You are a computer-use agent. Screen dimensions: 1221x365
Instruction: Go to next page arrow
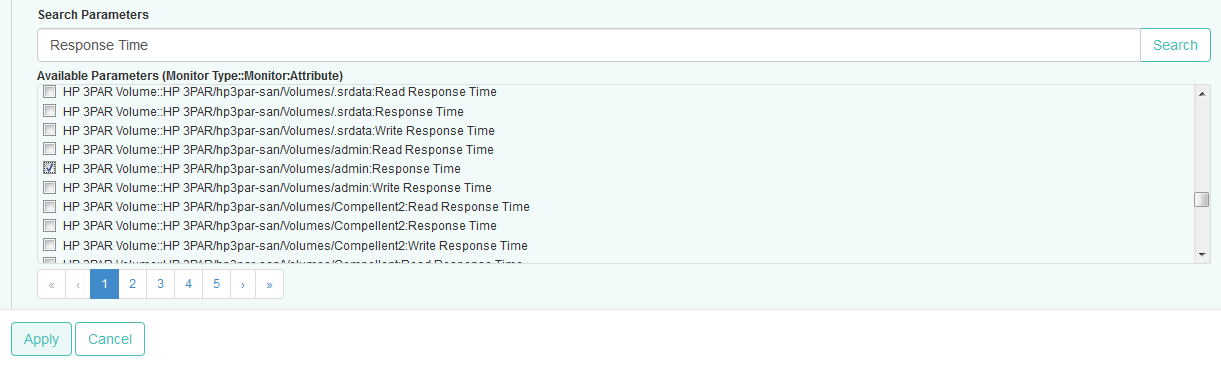point(243,284)
